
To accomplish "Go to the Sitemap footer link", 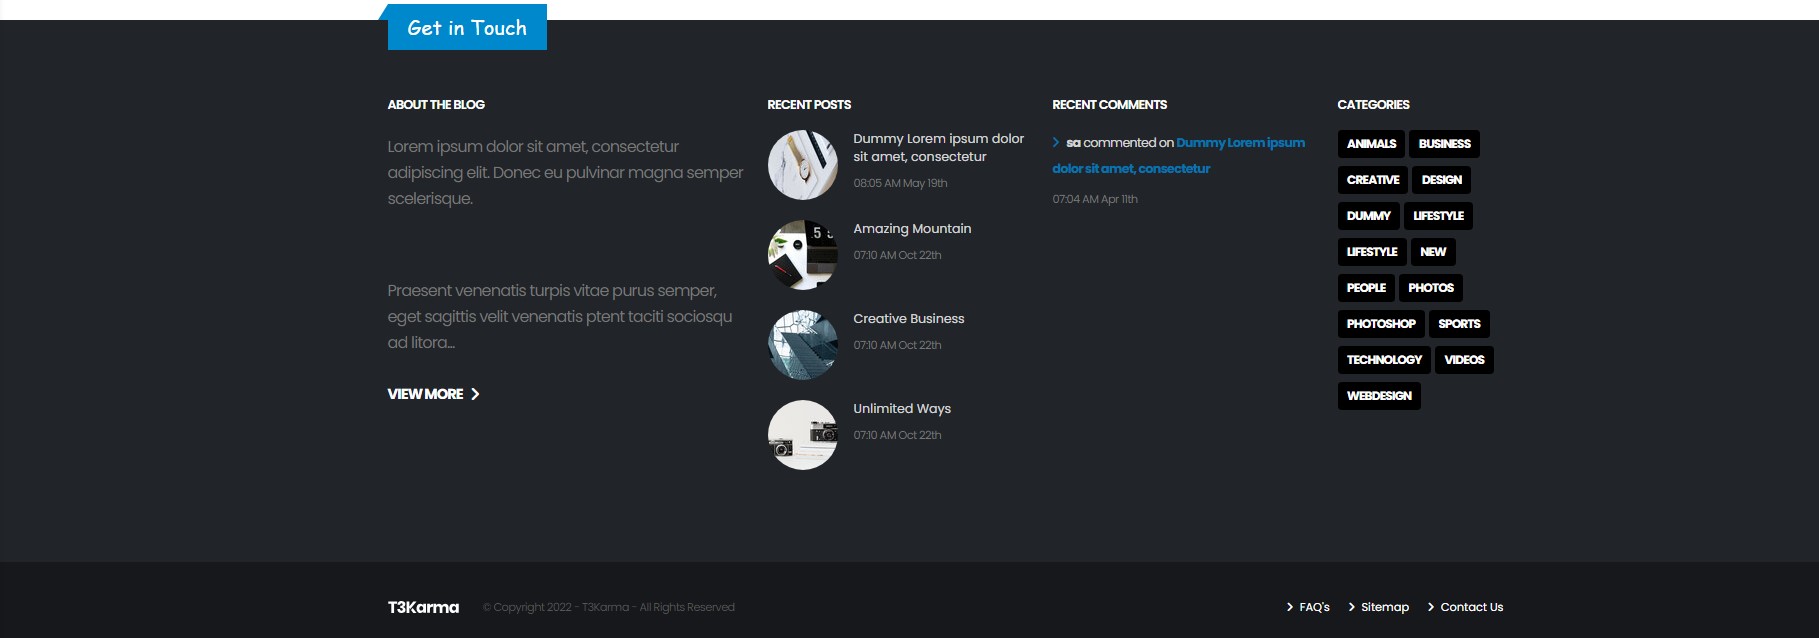I will click(x=1384, y=607).
